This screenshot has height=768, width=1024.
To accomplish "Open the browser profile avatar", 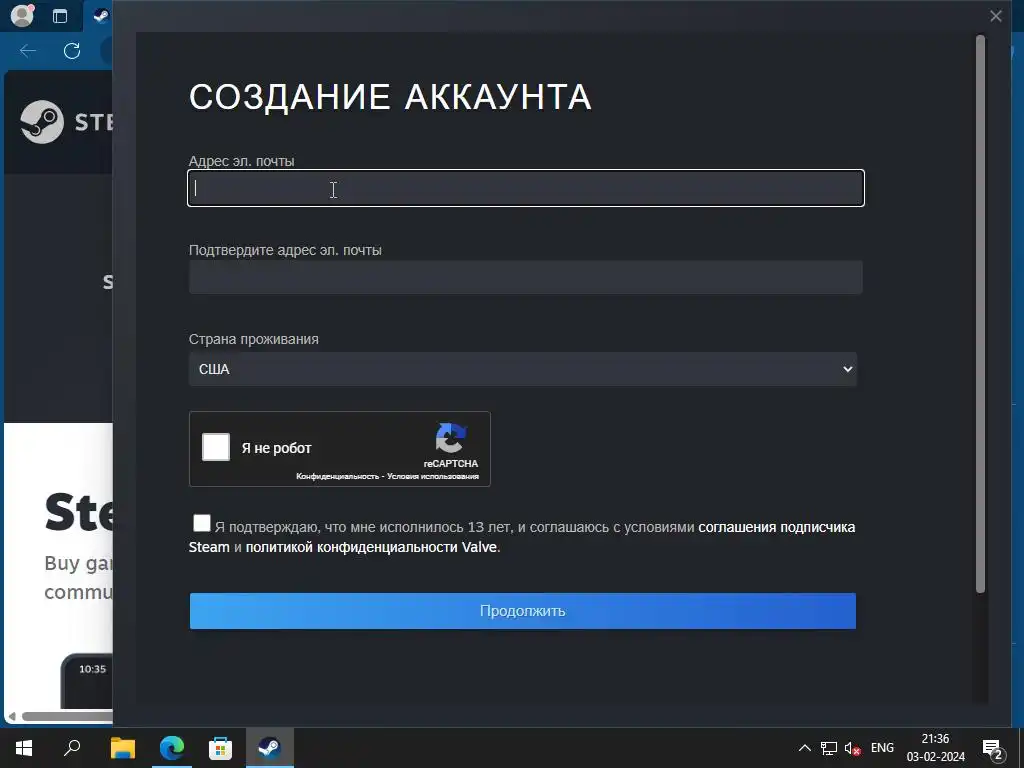I will pos(22,16).
